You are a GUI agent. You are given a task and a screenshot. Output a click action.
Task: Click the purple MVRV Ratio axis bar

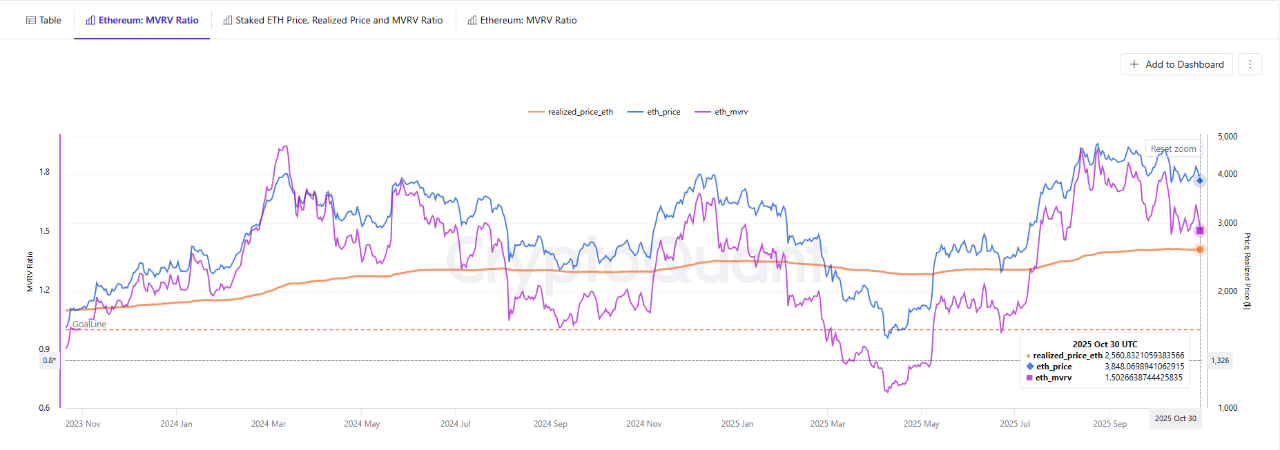point(61,270)
